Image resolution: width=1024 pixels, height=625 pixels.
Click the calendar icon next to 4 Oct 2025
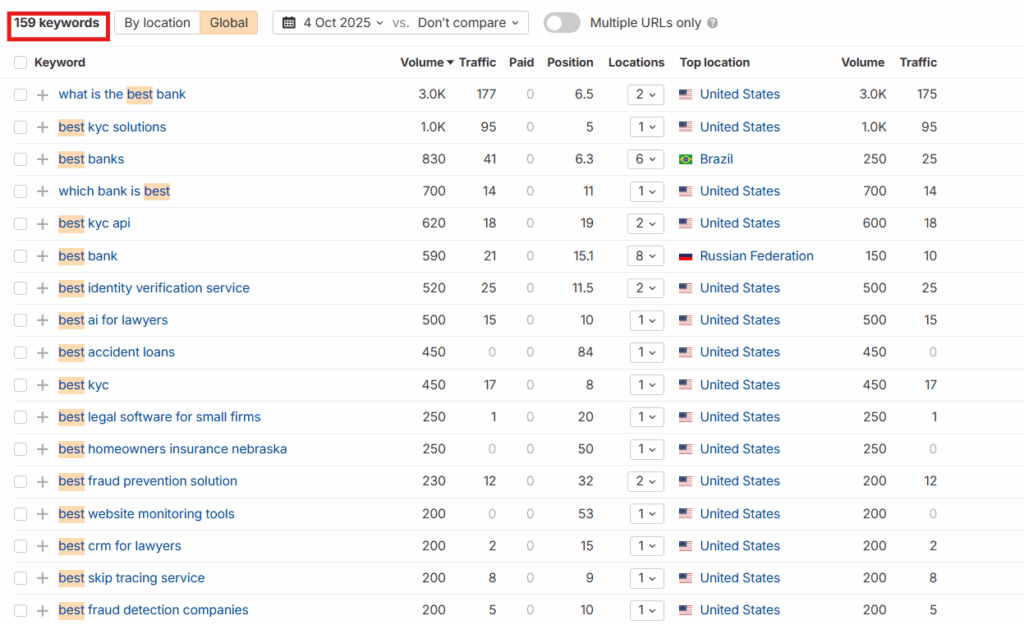tap(290, 22)
